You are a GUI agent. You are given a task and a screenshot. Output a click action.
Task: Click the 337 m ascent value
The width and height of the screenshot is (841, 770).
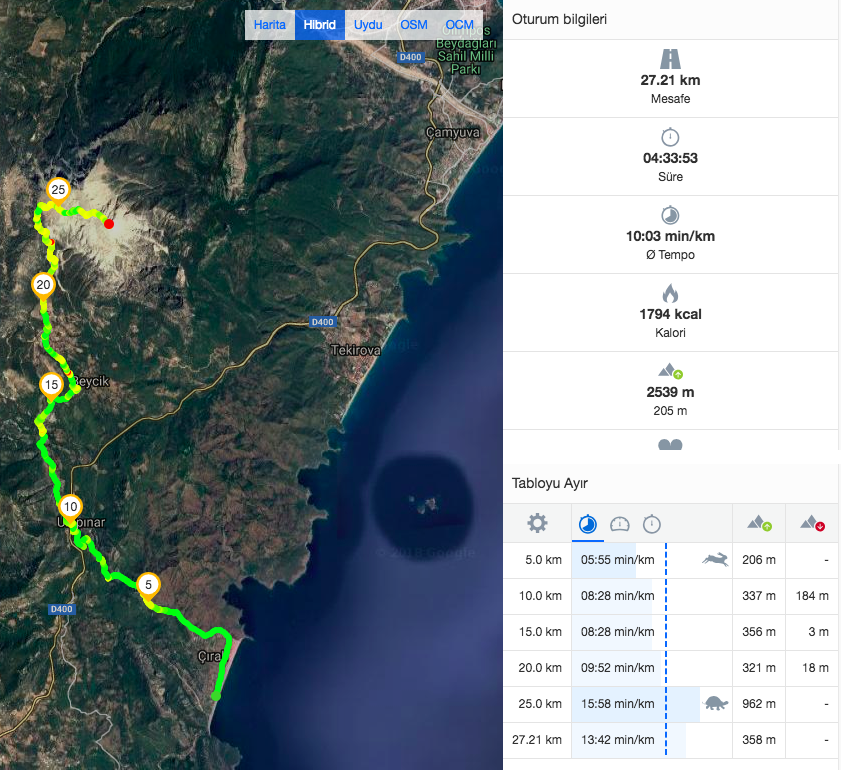click(x=758, y=596)
